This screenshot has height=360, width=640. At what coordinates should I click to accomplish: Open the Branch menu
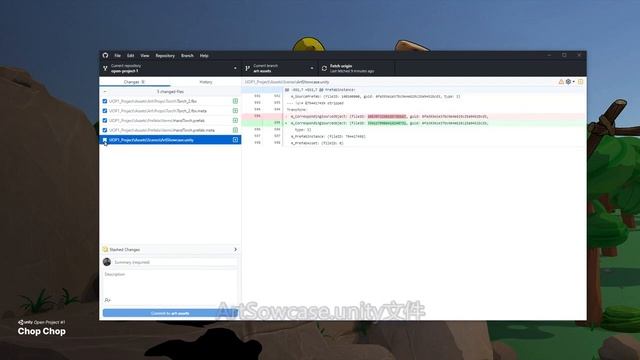(187, 56)
